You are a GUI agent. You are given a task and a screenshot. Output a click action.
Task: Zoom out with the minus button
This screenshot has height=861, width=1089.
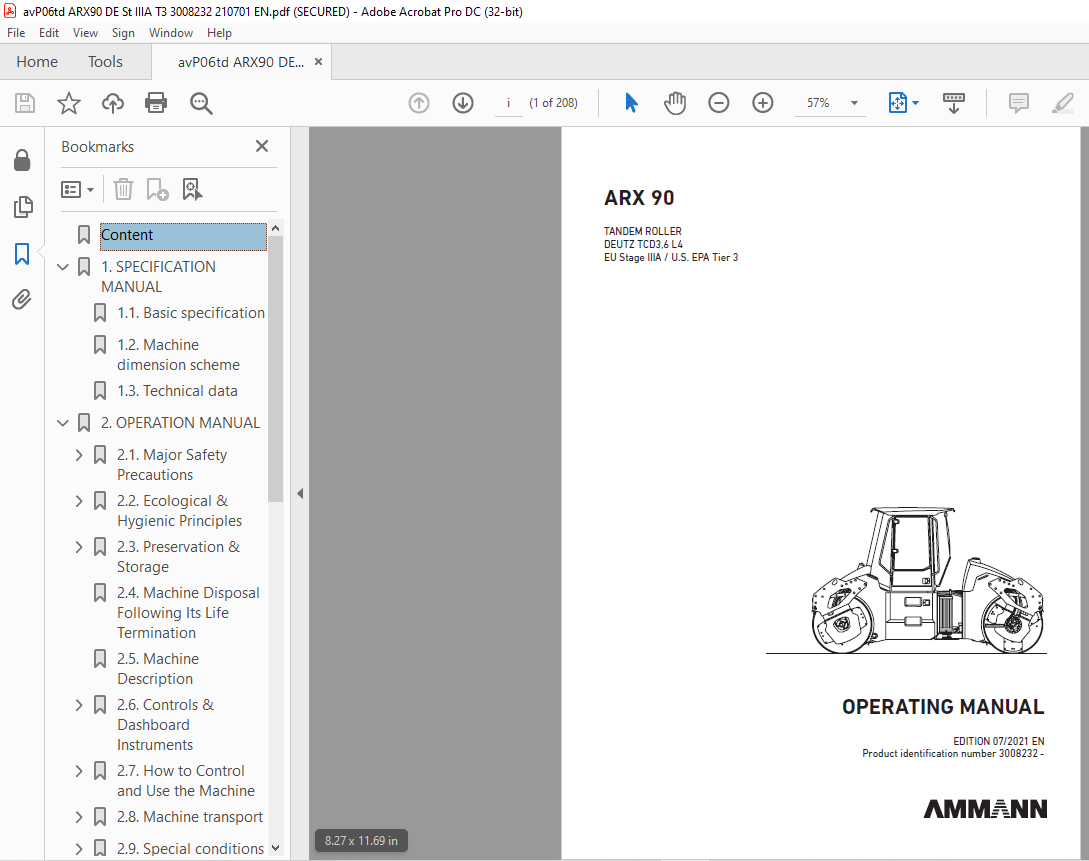click(x=719, y=103)
